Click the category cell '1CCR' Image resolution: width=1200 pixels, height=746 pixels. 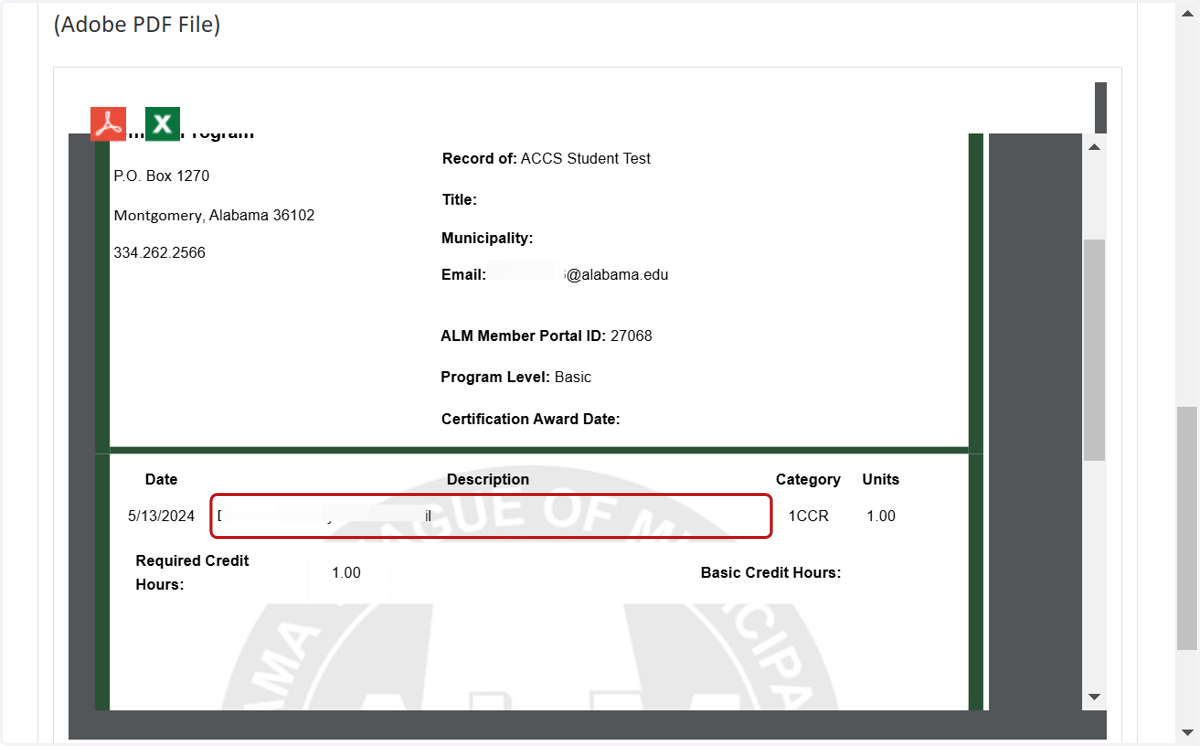point(808,516)
